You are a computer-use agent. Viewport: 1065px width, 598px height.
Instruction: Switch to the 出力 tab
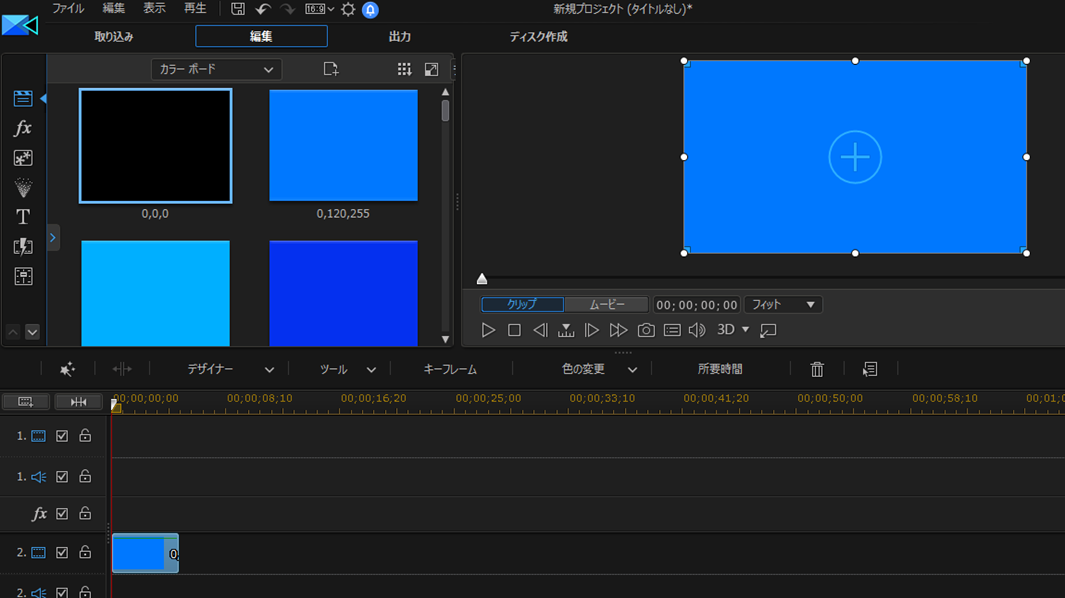[400, 37]
